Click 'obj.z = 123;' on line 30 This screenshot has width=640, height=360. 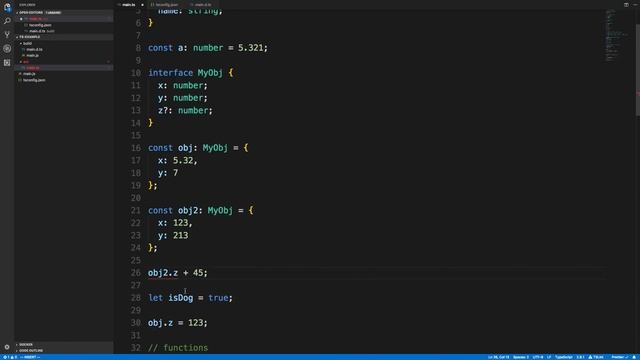point(178,322)
